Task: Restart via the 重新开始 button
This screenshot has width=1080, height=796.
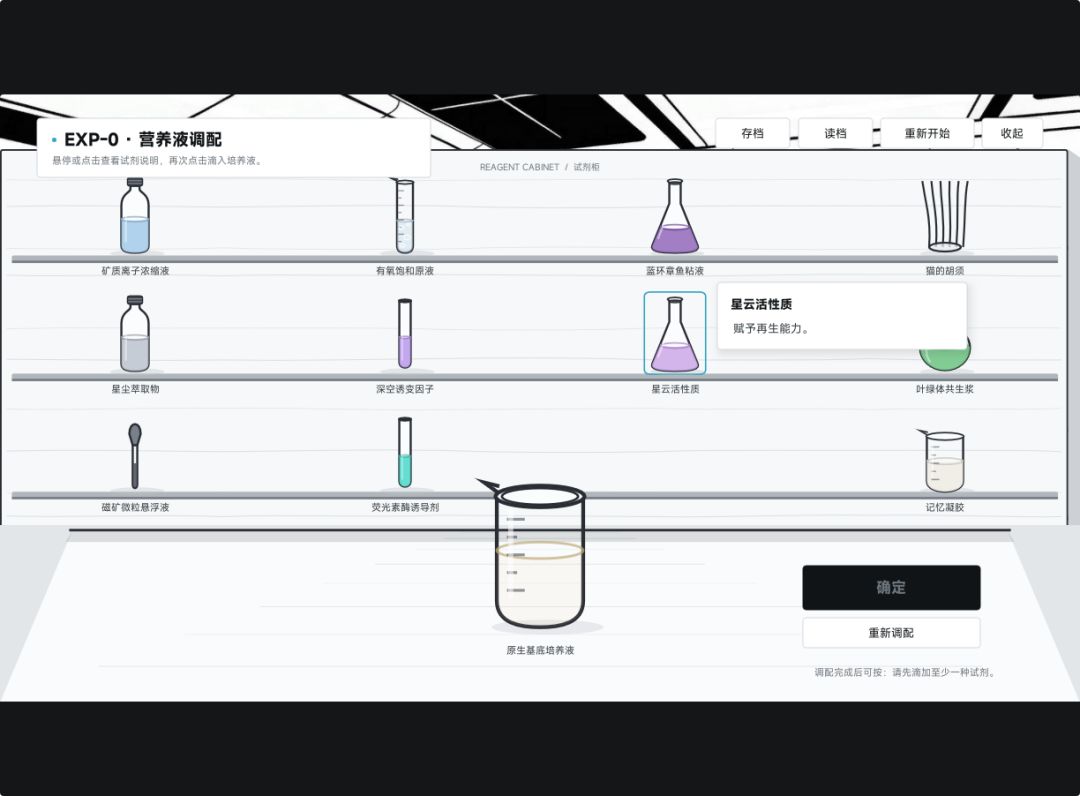Action: [927, 133]
